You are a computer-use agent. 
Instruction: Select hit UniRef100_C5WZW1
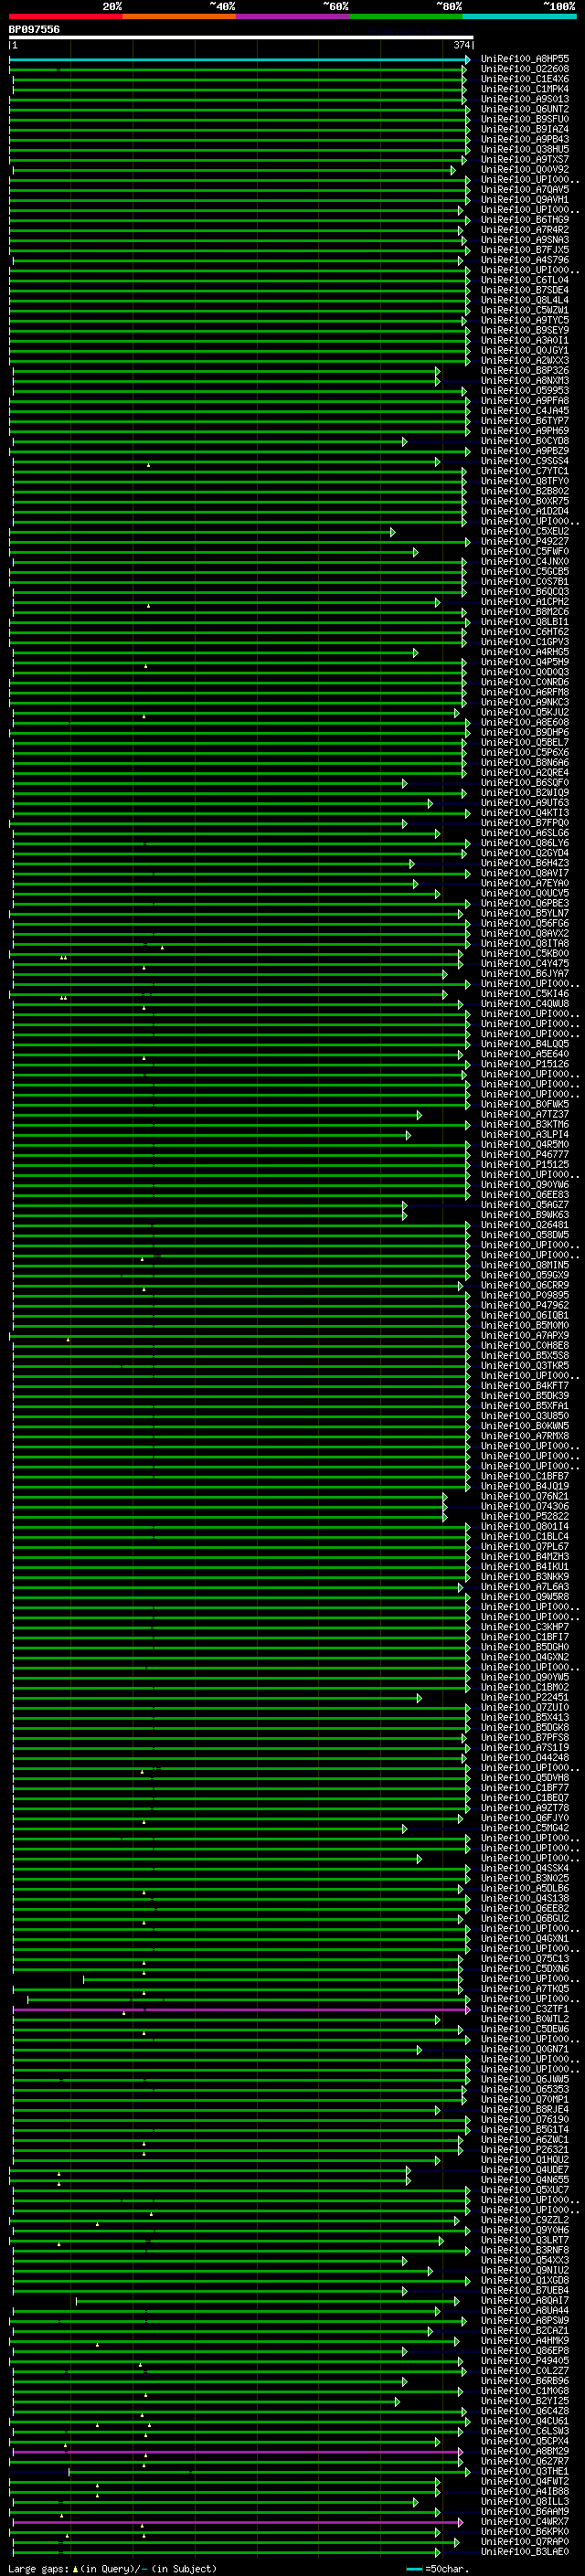(525, 310)
